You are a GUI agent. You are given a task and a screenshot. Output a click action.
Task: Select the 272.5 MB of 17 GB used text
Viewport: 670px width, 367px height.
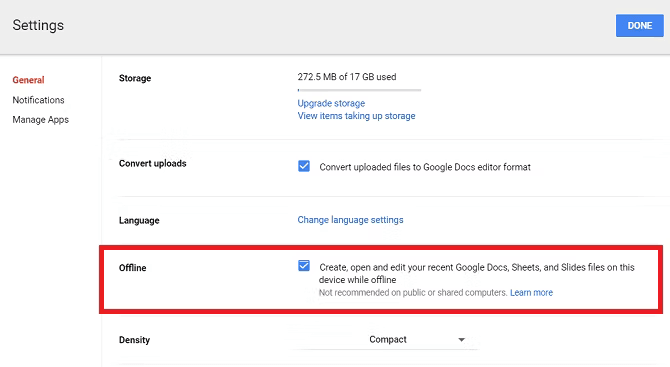point(347,77)
